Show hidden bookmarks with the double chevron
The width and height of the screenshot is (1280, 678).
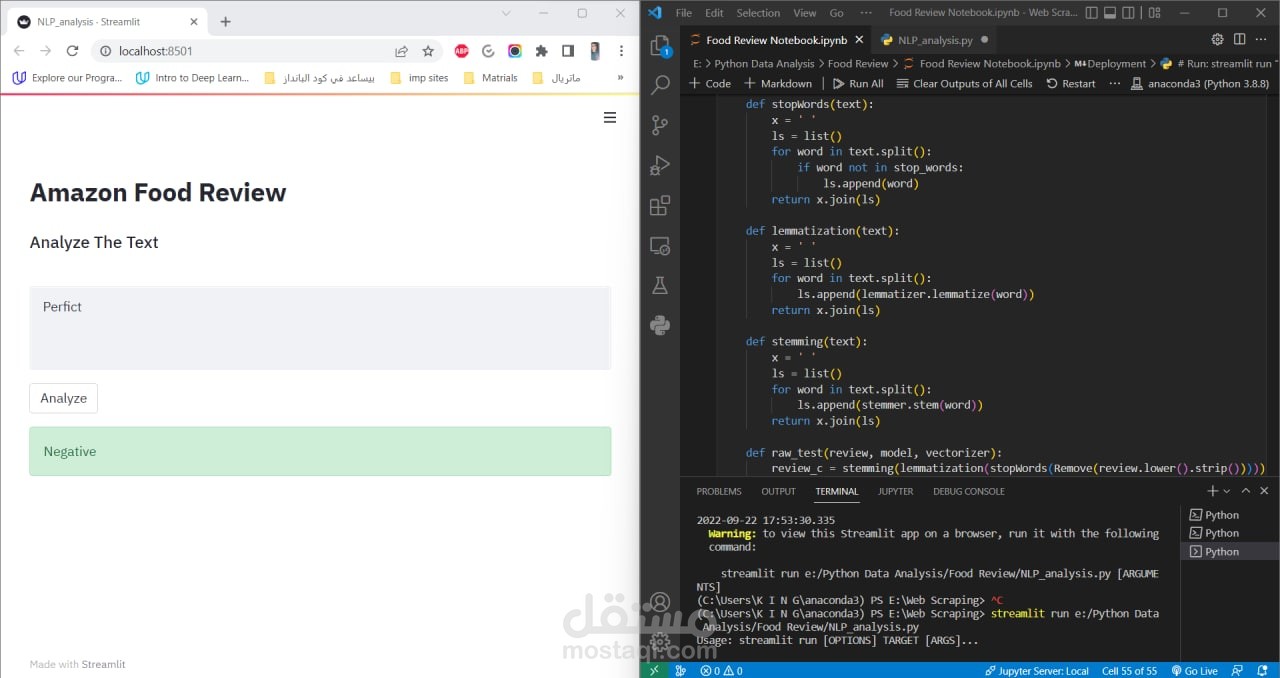621,77
